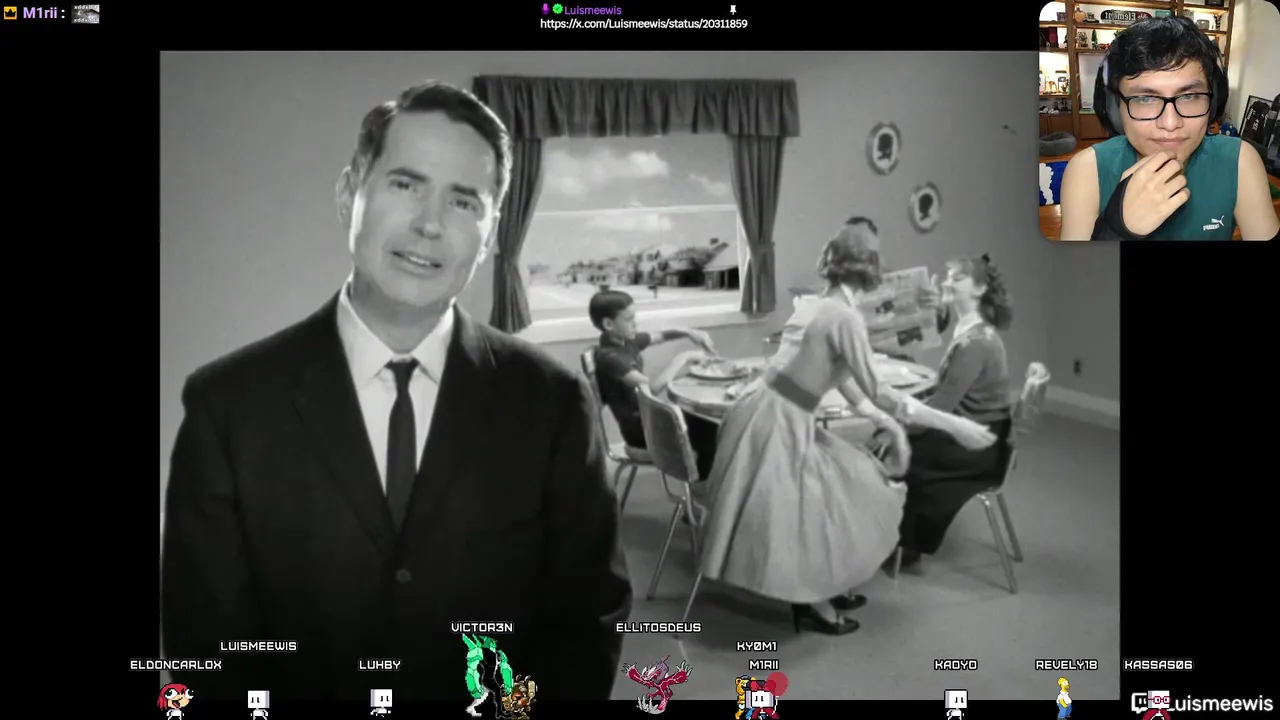Click the pin icon above the tweet link
Screen dimensions: 1280x720
(x=733, y=10)
